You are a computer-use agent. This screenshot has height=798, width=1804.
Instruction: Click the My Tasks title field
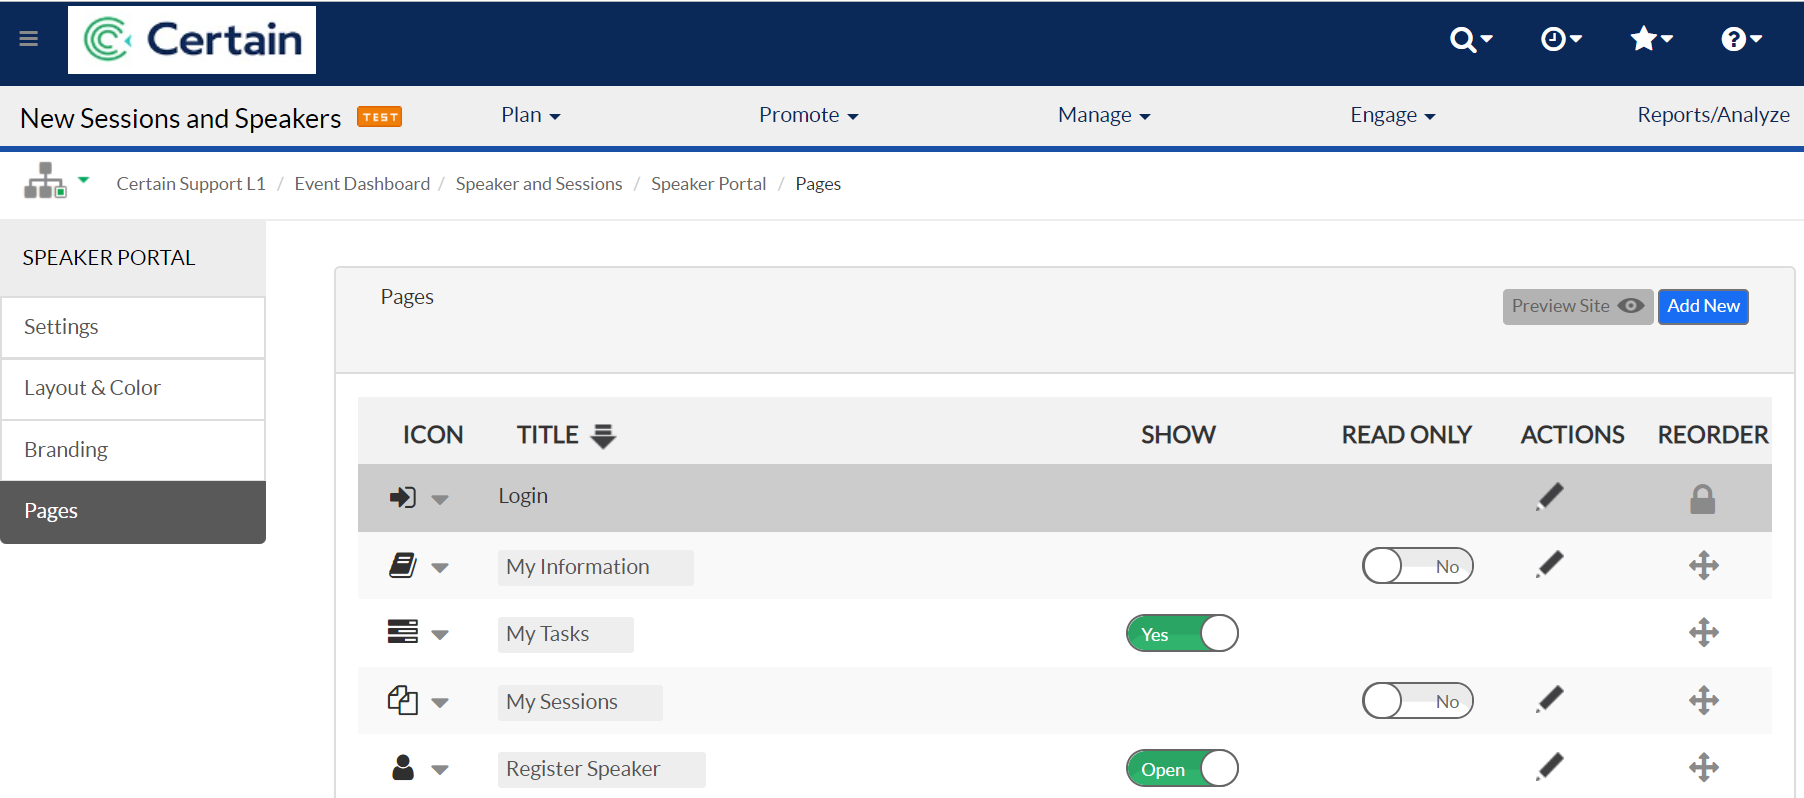click(x=565, y=634)
